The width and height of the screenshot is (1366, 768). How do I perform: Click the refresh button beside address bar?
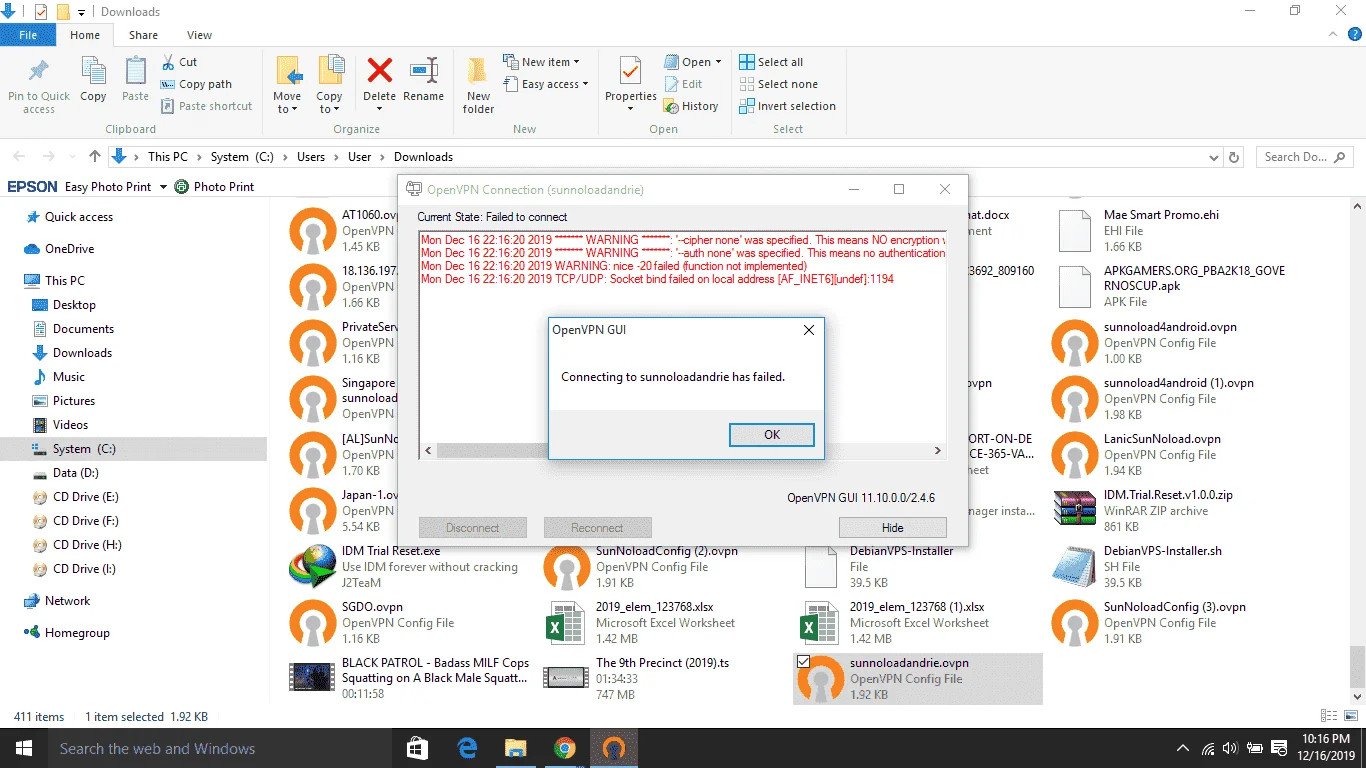(x=1234, y=157)
